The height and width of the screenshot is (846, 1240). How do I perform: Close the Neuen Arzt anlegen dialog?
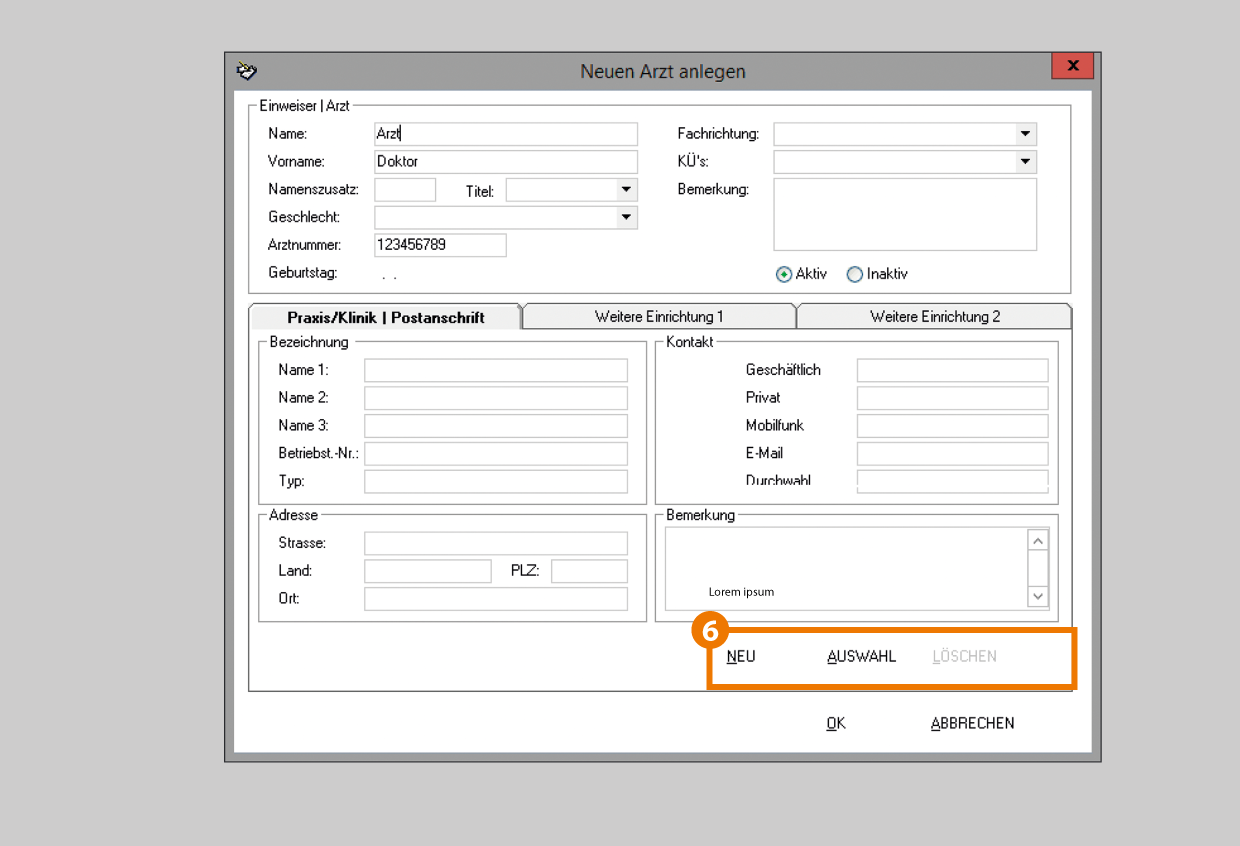point(1072,66)
